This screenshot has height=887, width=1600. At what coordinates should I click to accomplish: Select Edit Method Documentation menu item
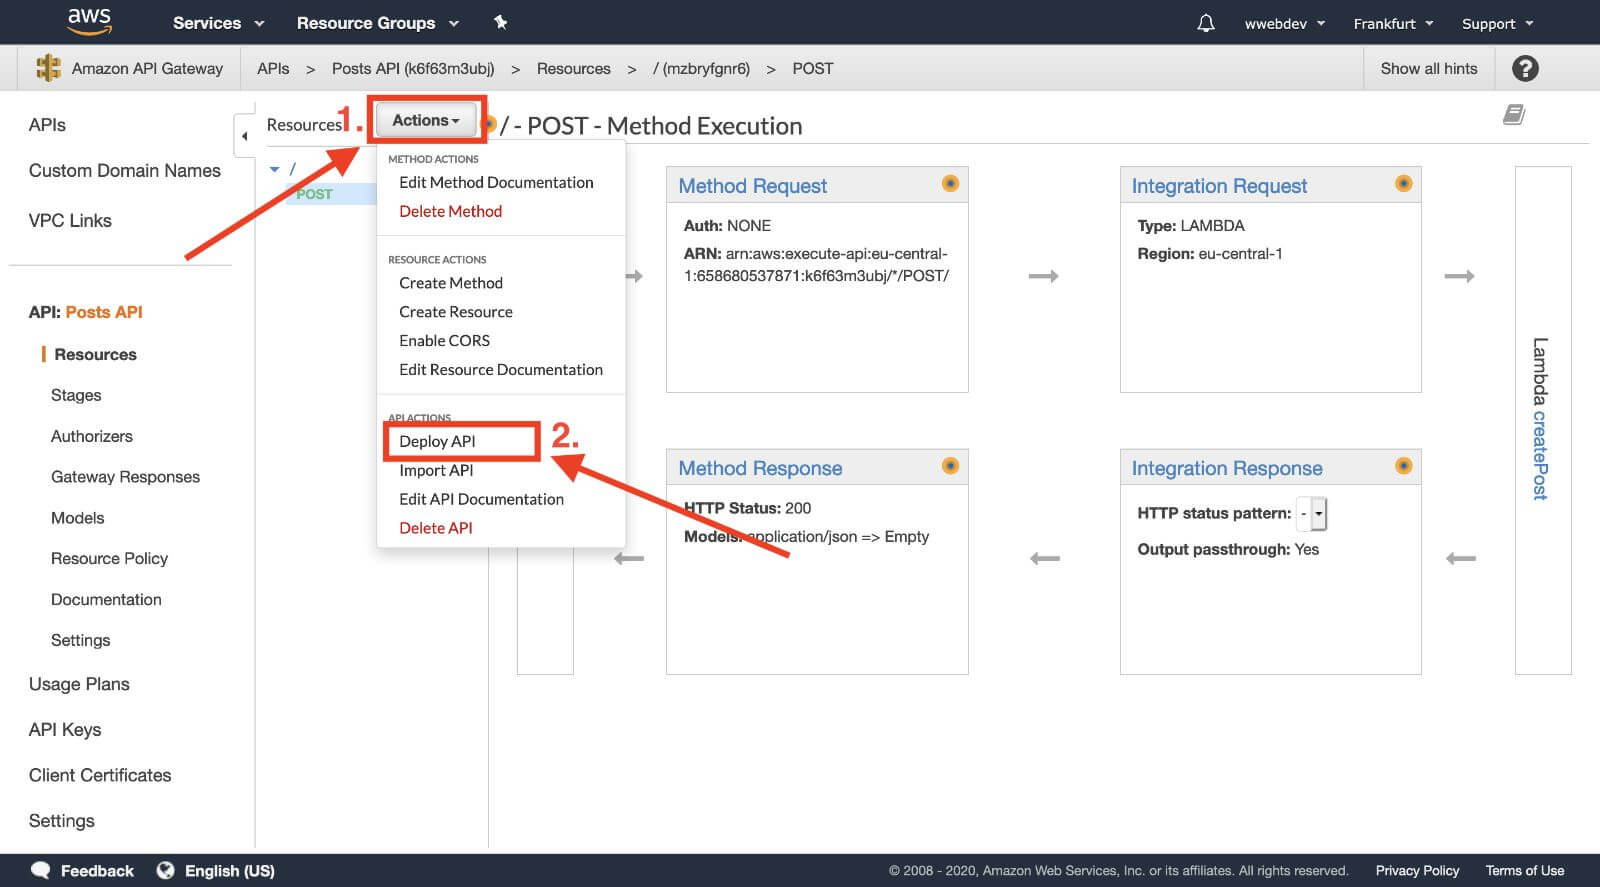point(496,182)
